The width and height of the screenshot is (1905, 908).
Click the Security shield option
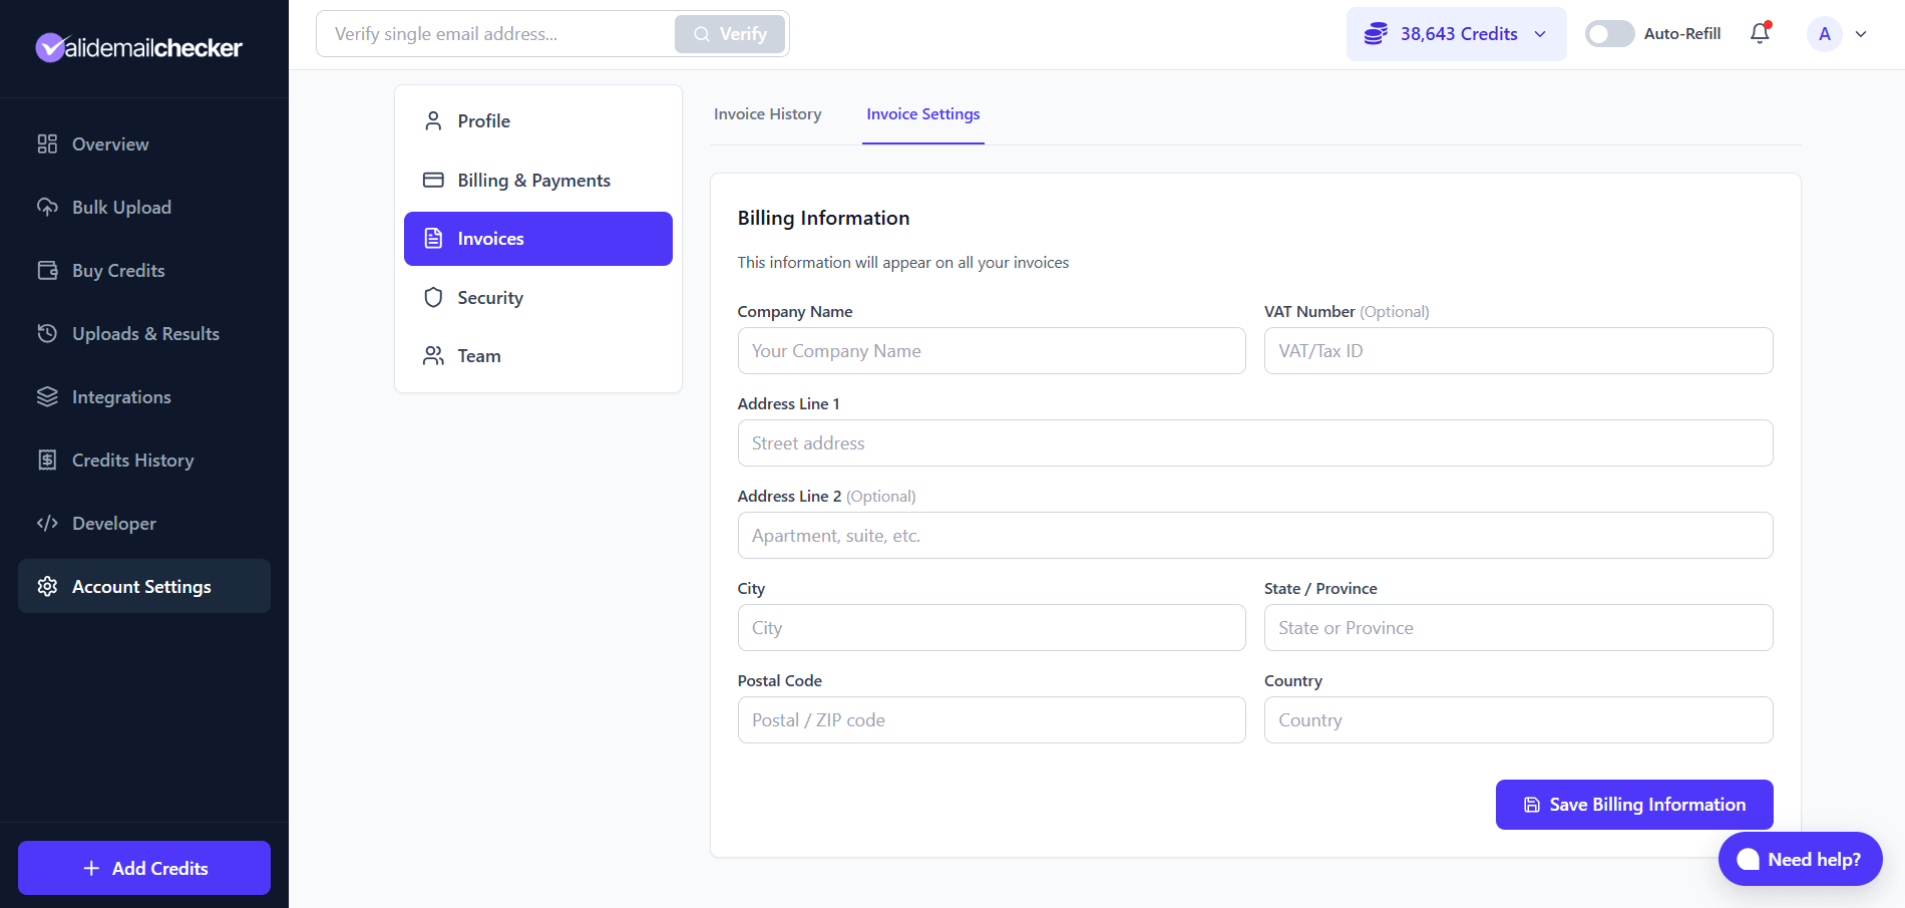click(x=489, y=297)
